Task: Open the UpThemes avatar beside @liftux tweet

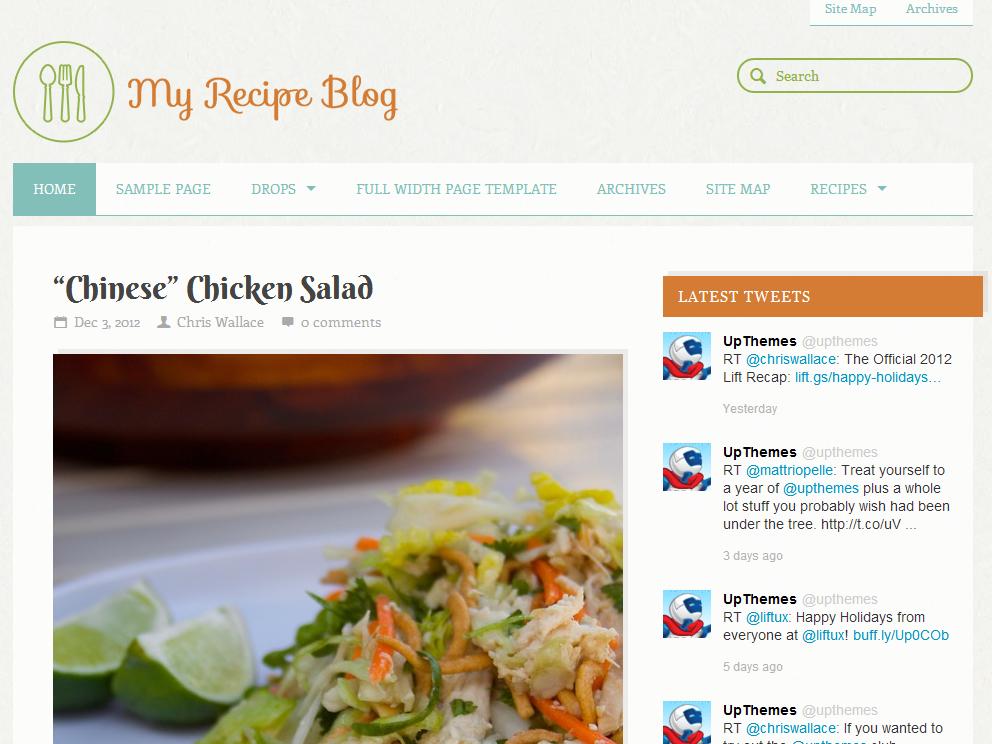Action: (x=686, y=614)
